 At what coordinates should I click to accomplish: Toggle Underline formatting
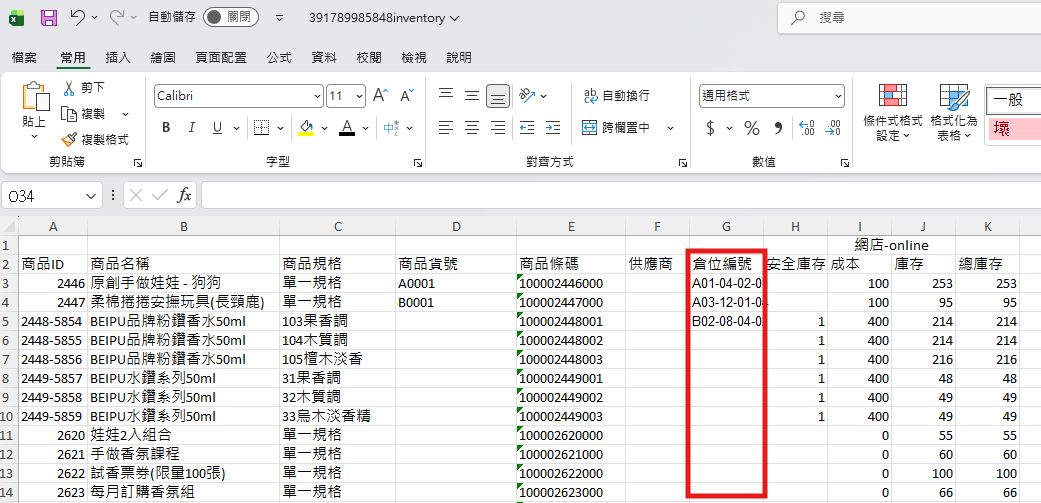[x=217, y=127]
